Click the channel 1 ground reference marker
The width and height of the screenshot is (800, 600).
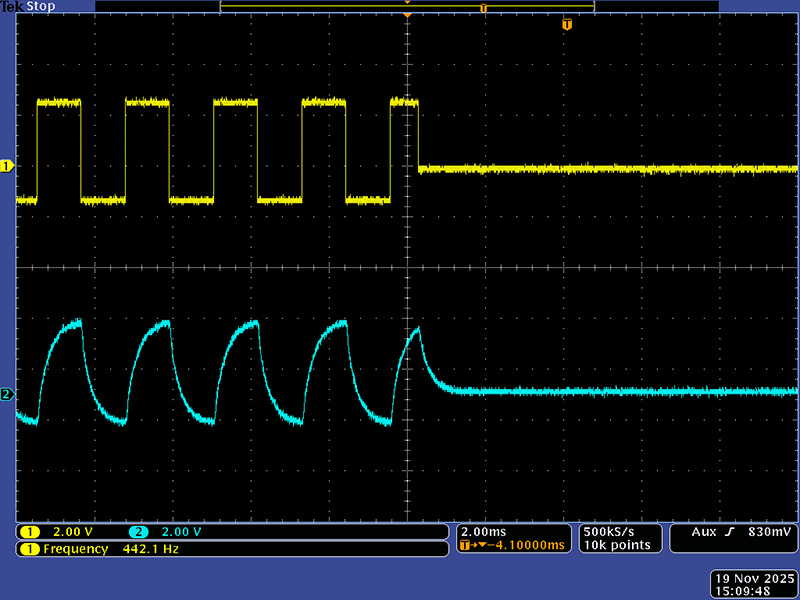pyautogui.click(x=6, y=165)
